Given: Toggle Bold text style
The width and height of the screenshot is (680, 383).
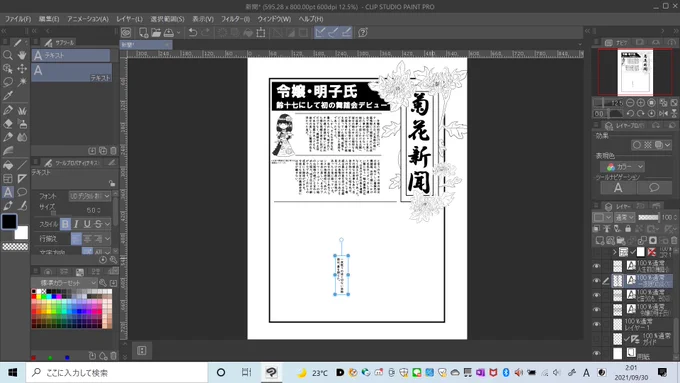Looking at the screenshot, I should [x=65, y=224].
